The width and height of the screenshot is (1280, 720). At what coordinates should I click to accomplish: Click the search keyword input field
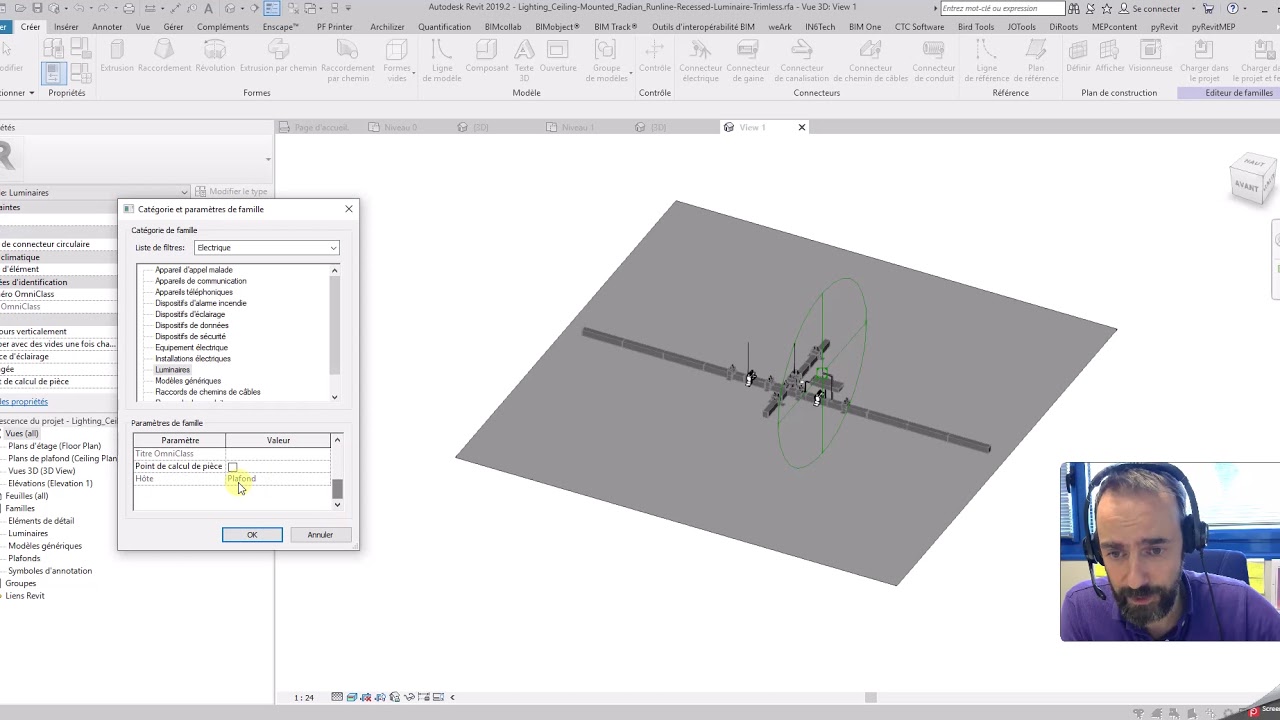tap(1002, 9)
